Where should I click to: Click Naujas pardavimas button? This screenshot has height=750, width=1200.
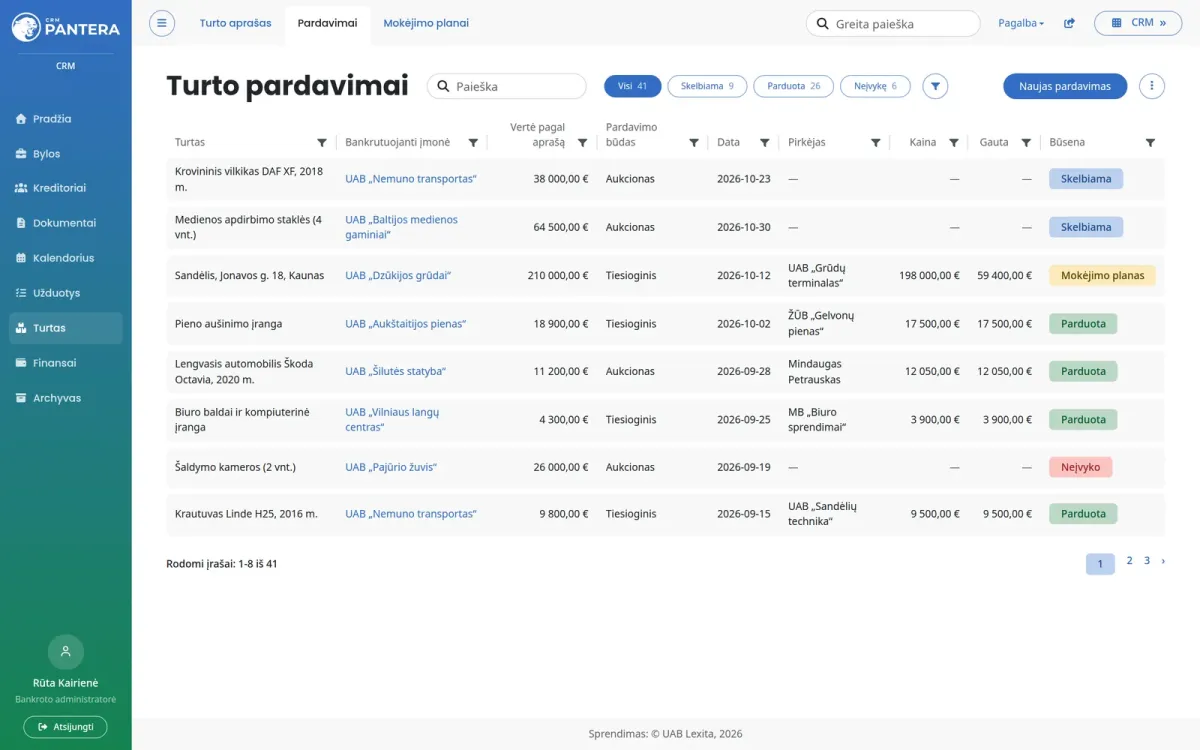[x=1065, y=86]
